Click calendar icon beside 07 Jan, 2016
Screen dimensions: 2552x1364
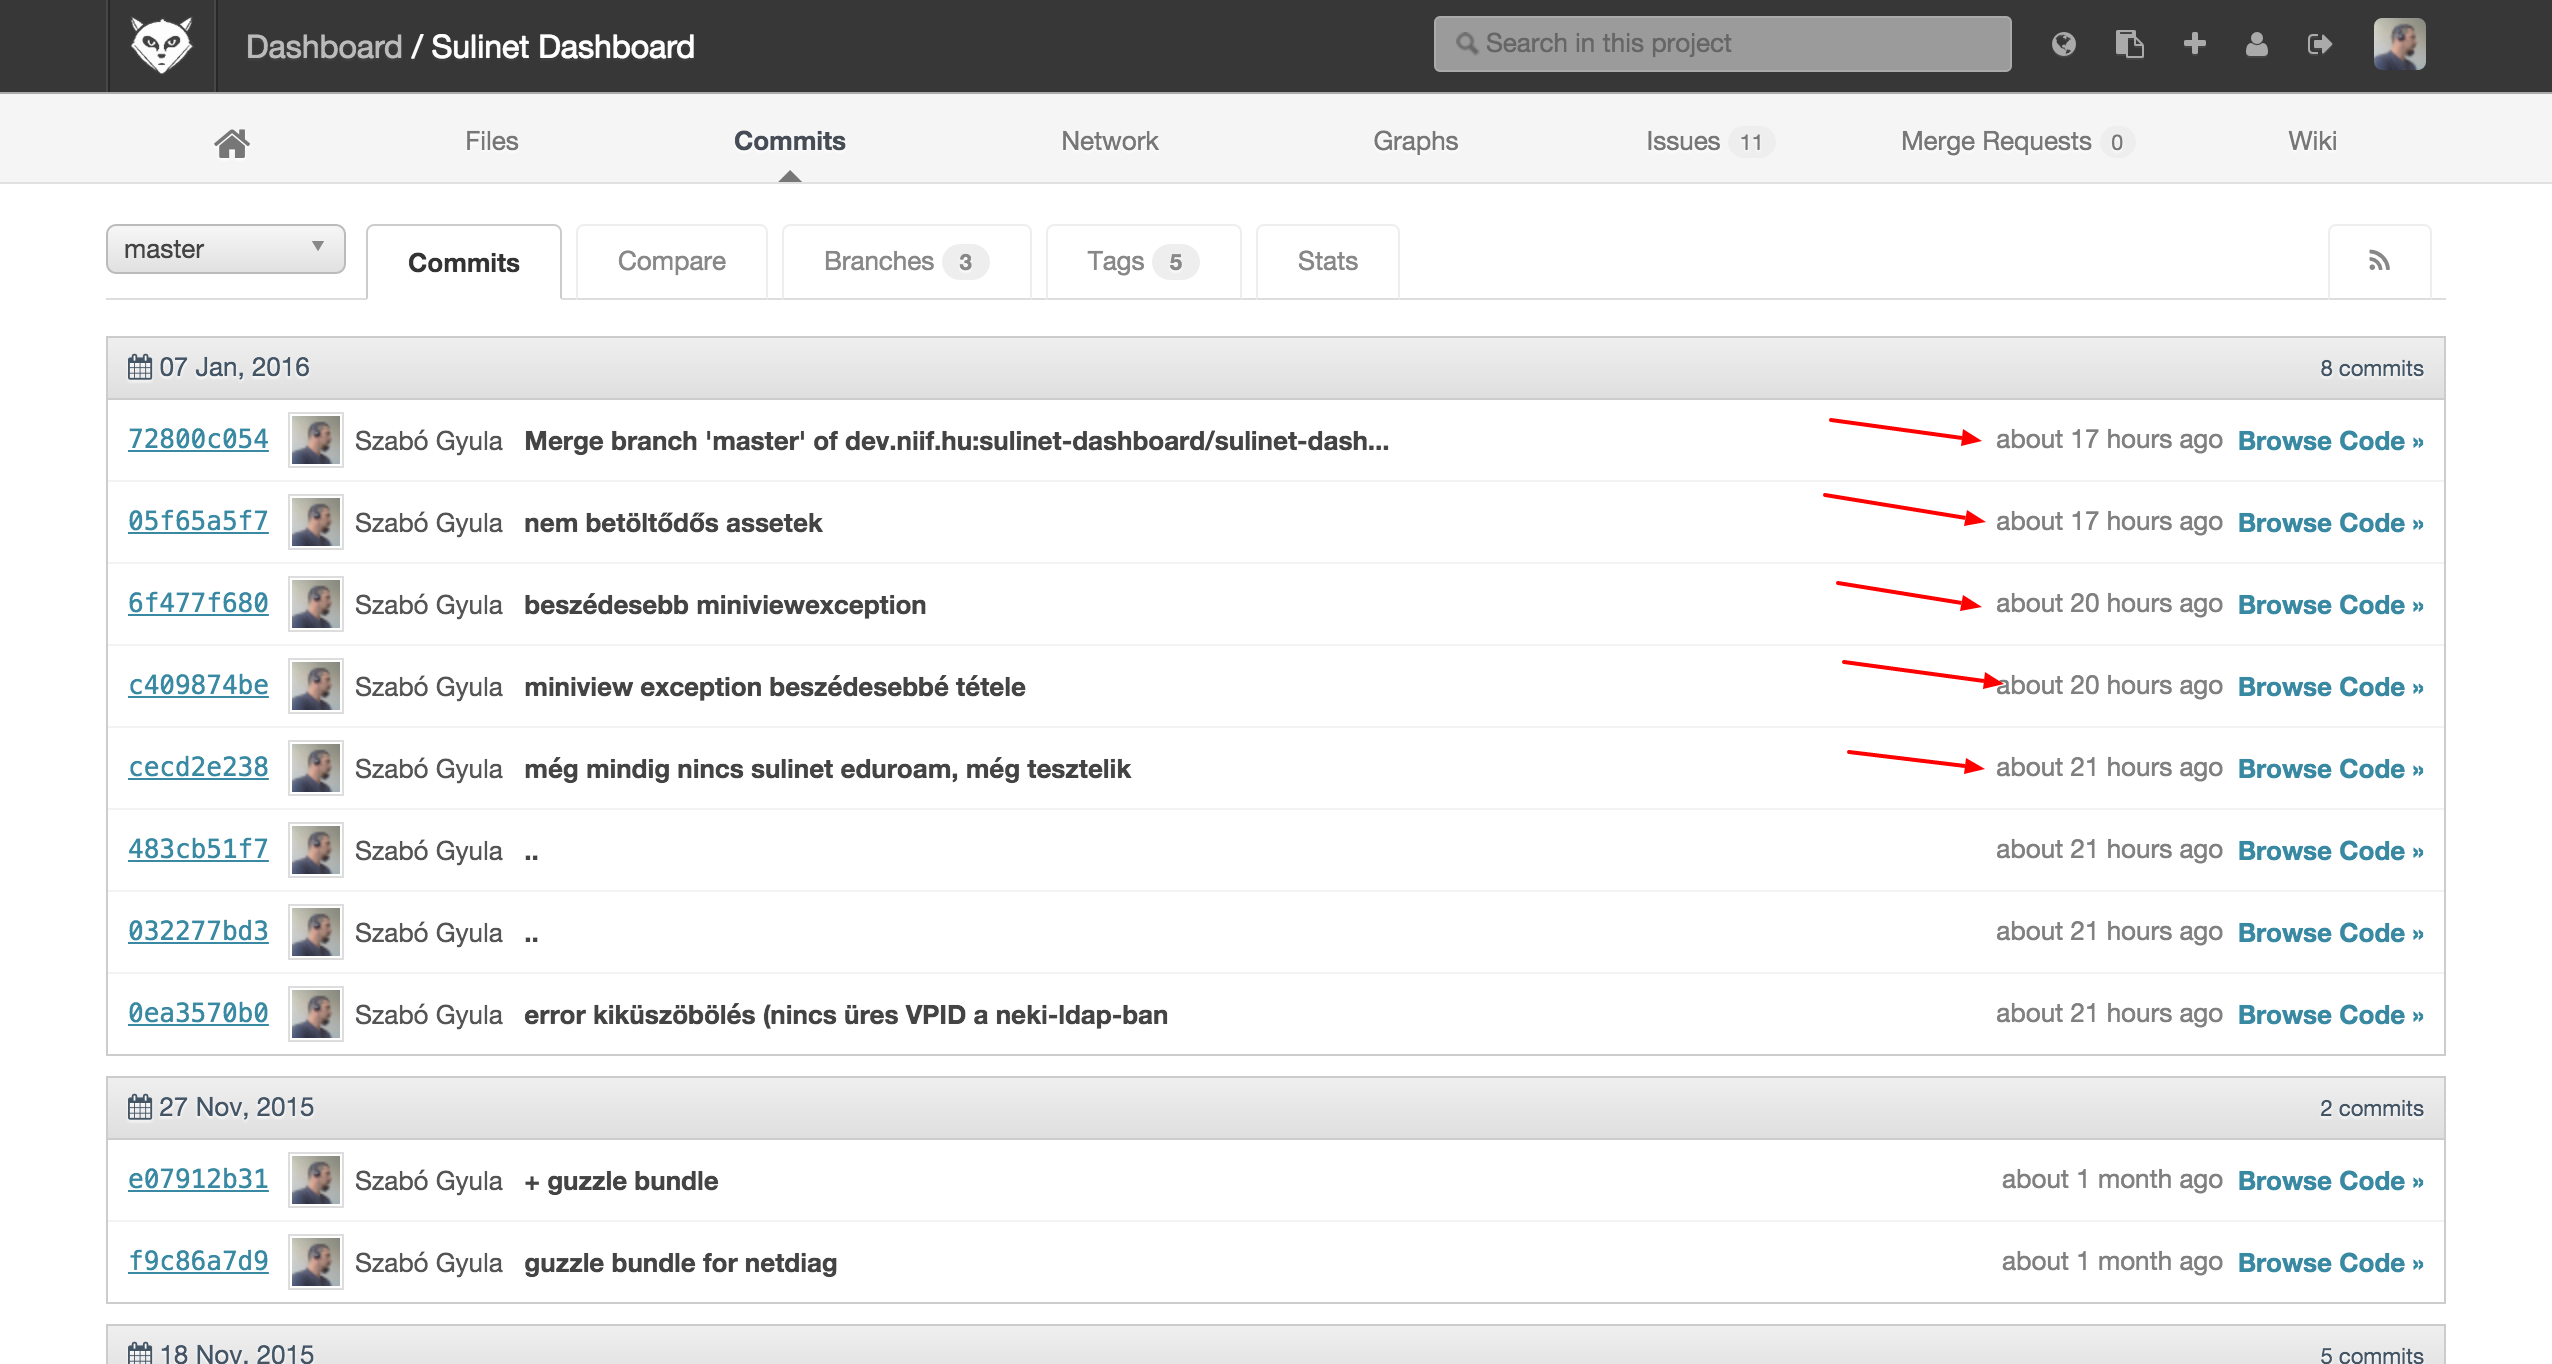pyautogui.click(x=140, y=367)
